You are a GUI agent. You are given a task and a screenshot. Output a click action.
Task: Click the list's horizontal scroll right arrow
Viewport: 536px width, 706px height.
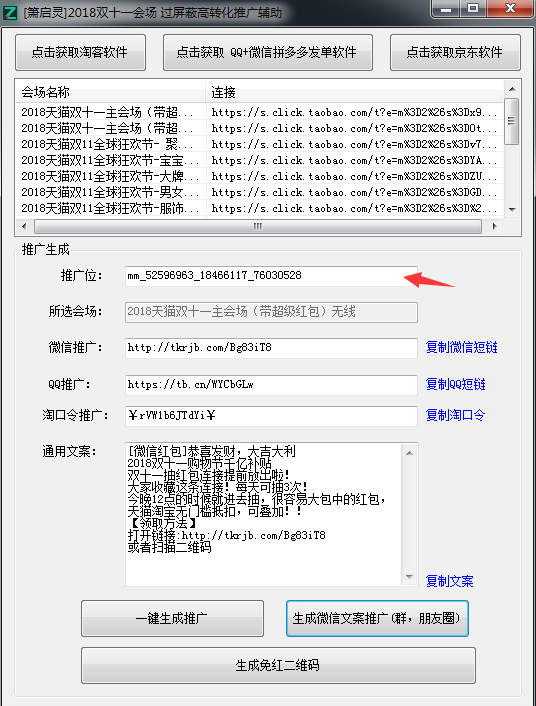[495, 226]
